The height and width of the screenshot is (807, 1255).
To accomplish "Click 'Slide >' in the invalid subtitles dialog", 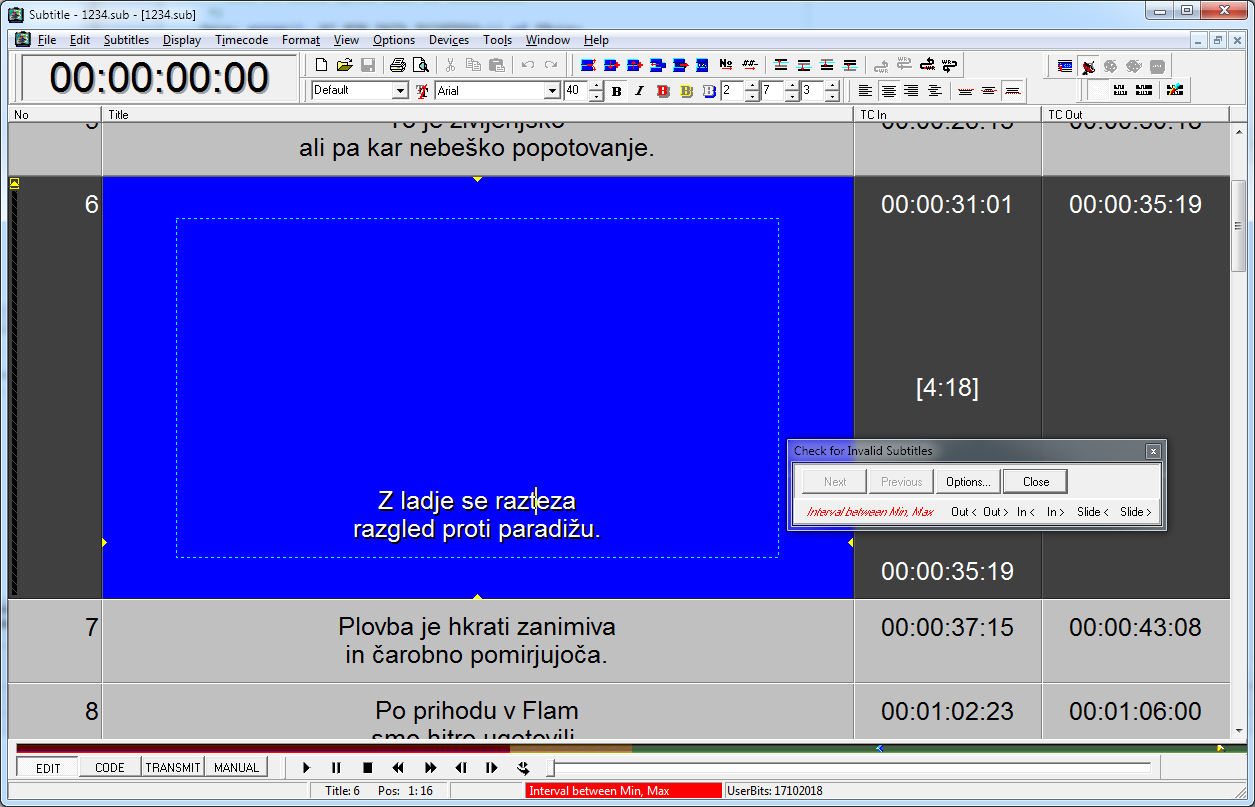I will [1136, 512].
